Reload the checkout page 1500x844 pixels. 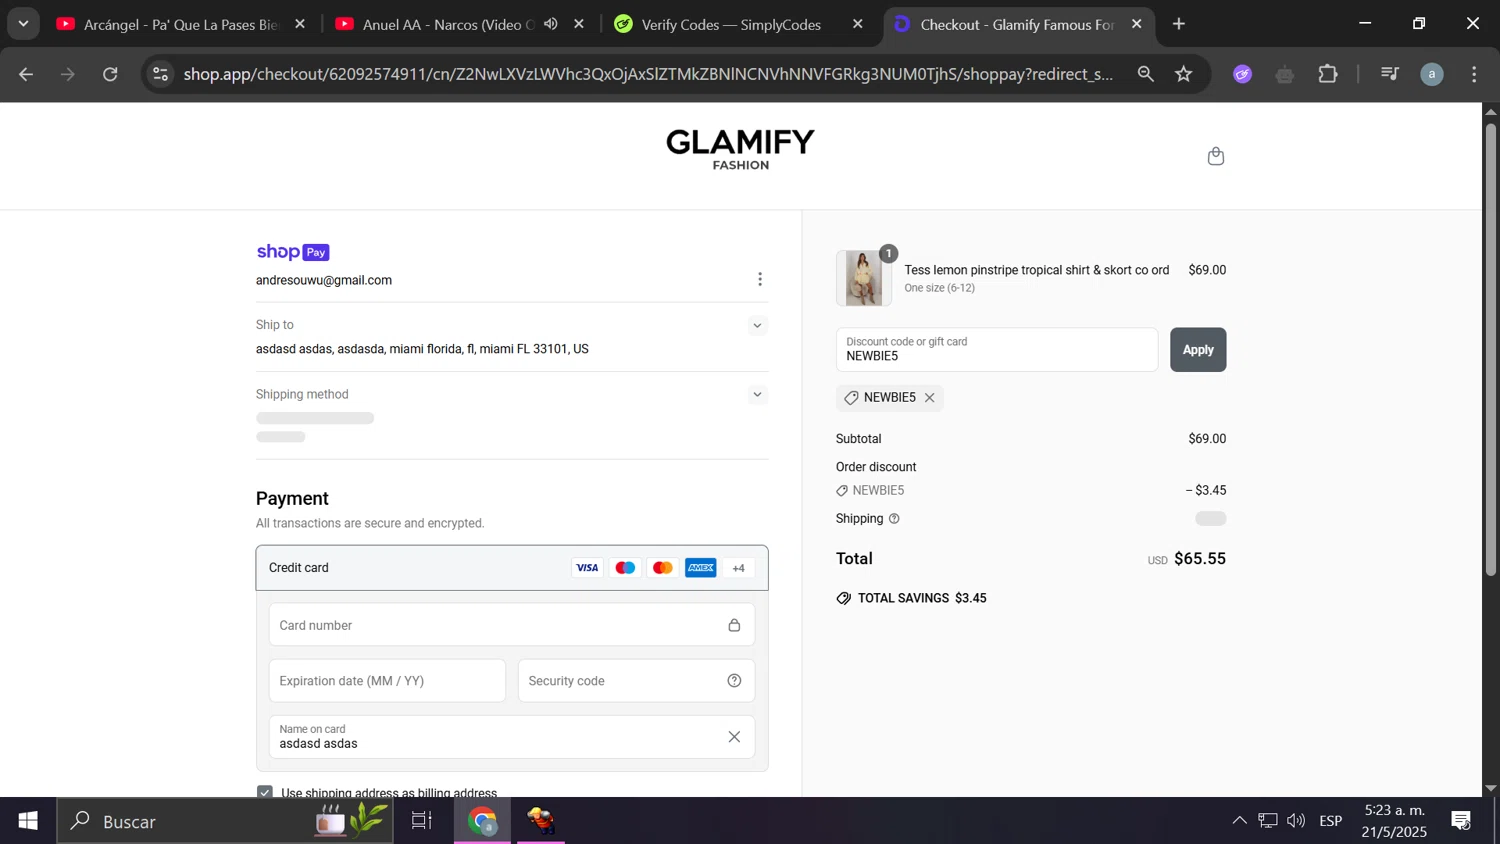[111, 74]
